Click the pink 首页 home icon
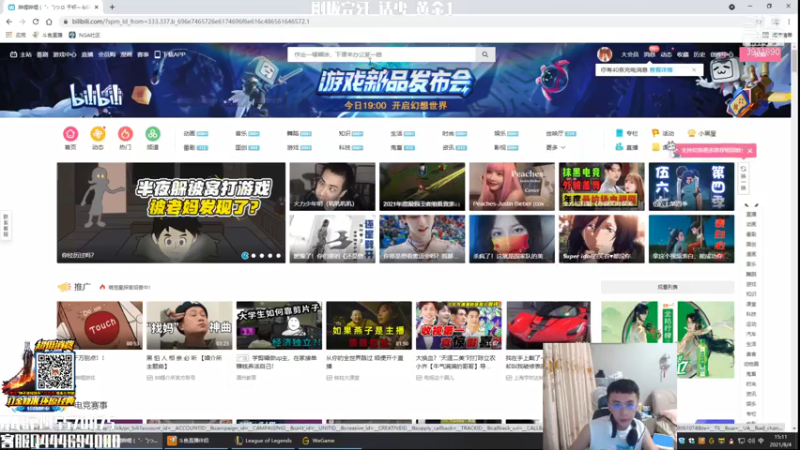This screenshot has height=450, width=800. tap(70, 134)
